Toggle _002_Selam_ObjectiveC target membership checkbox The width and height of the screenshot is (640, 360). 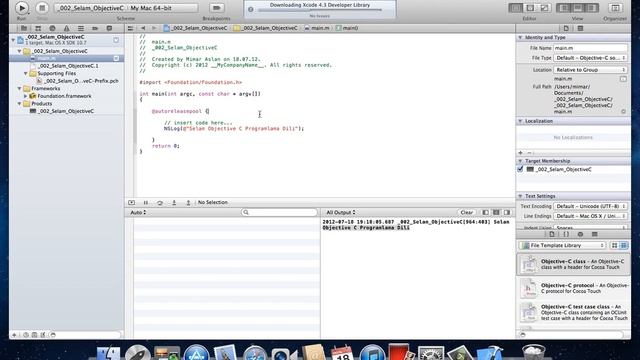pos(520,169)
